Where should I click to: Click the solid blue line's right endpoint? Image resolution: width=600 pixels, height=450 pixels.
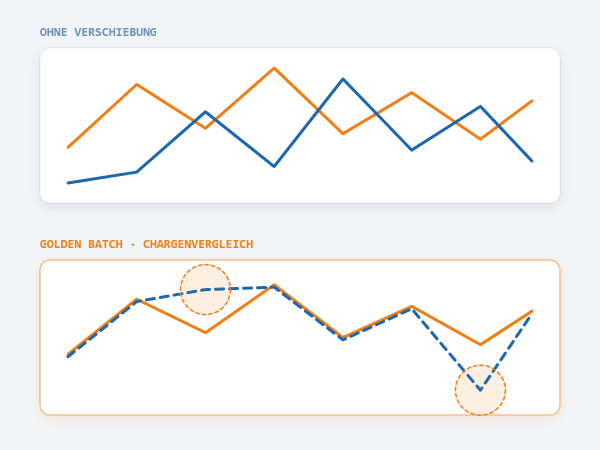click(x=532, y=161)
